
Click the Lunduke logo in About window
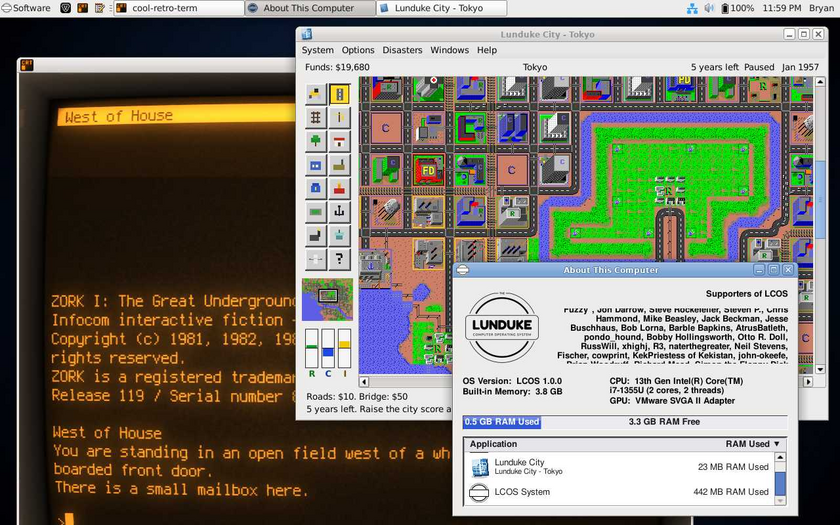[501, 326]
